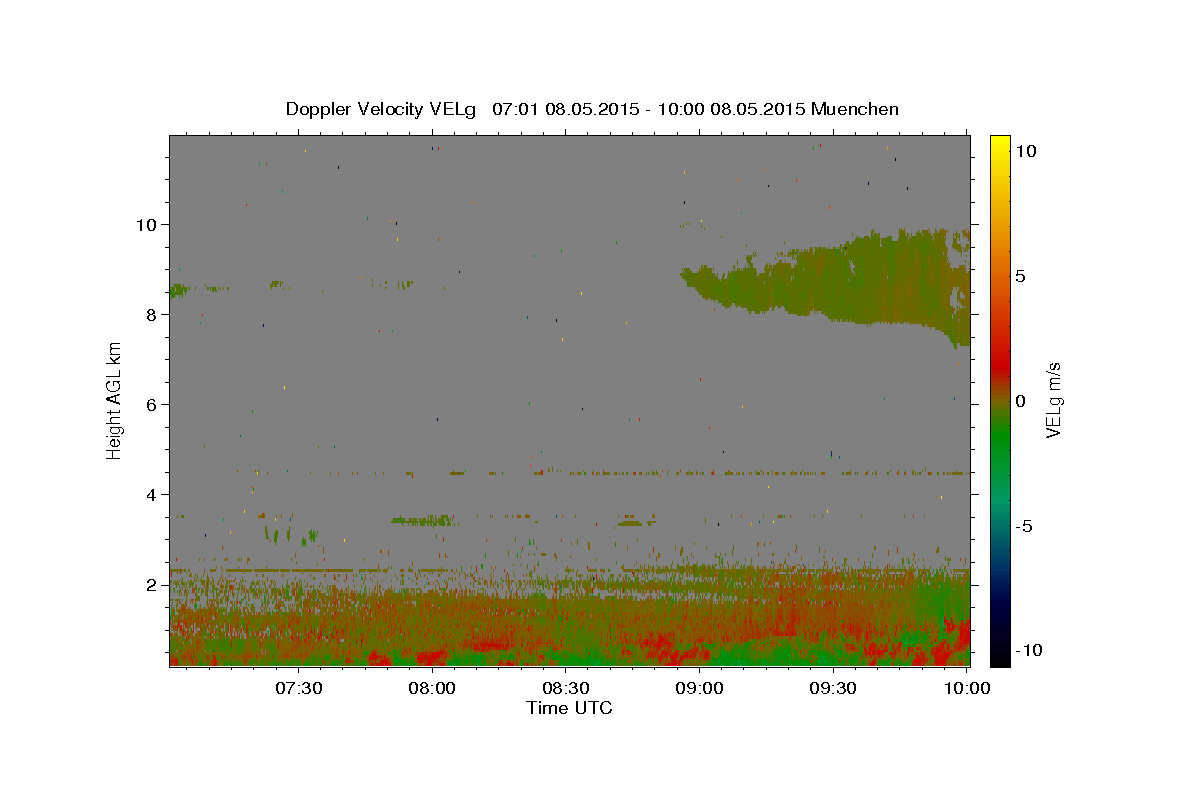Click the colorbar value 10
1200x800 pixels.
(1026, 150)
